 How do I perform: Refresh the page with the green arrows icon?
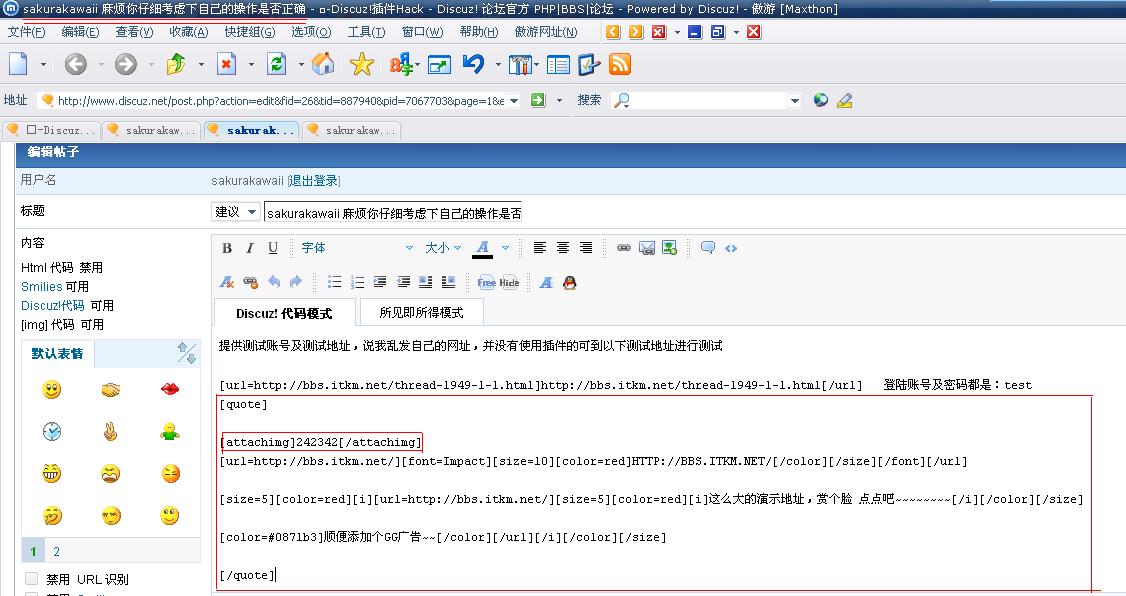click(276, 65)
